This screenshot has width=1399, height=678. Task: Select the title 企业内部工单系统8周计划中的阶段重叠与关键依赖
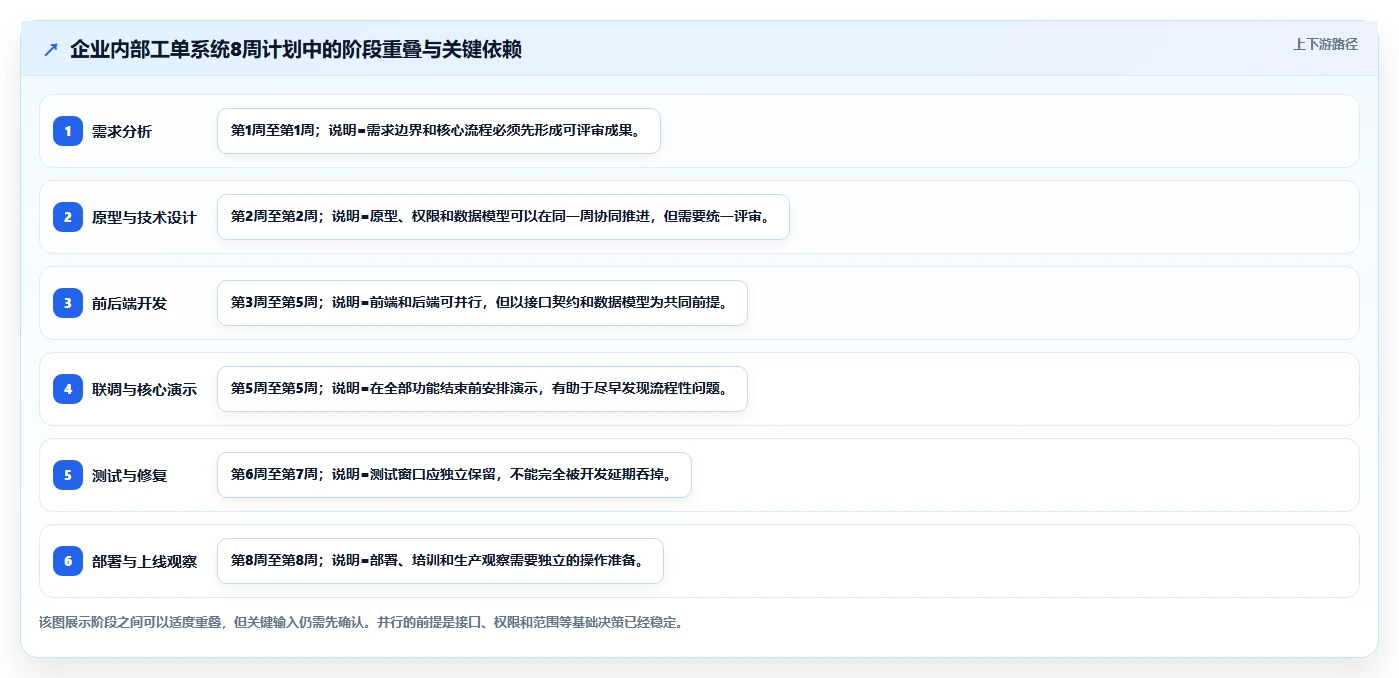pyautogui.click(x=295, y=49)
